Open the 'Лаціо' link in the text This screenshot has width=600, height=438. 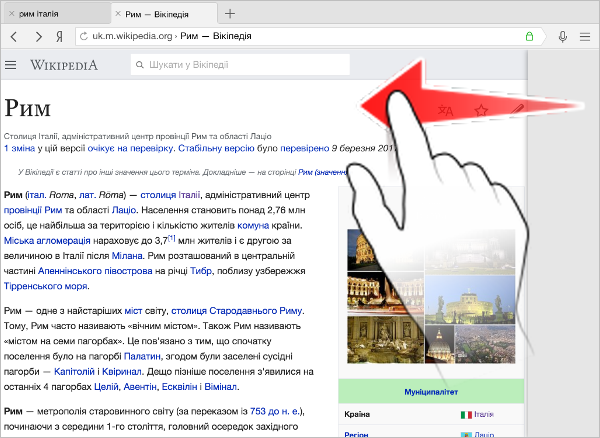[124, 210]
